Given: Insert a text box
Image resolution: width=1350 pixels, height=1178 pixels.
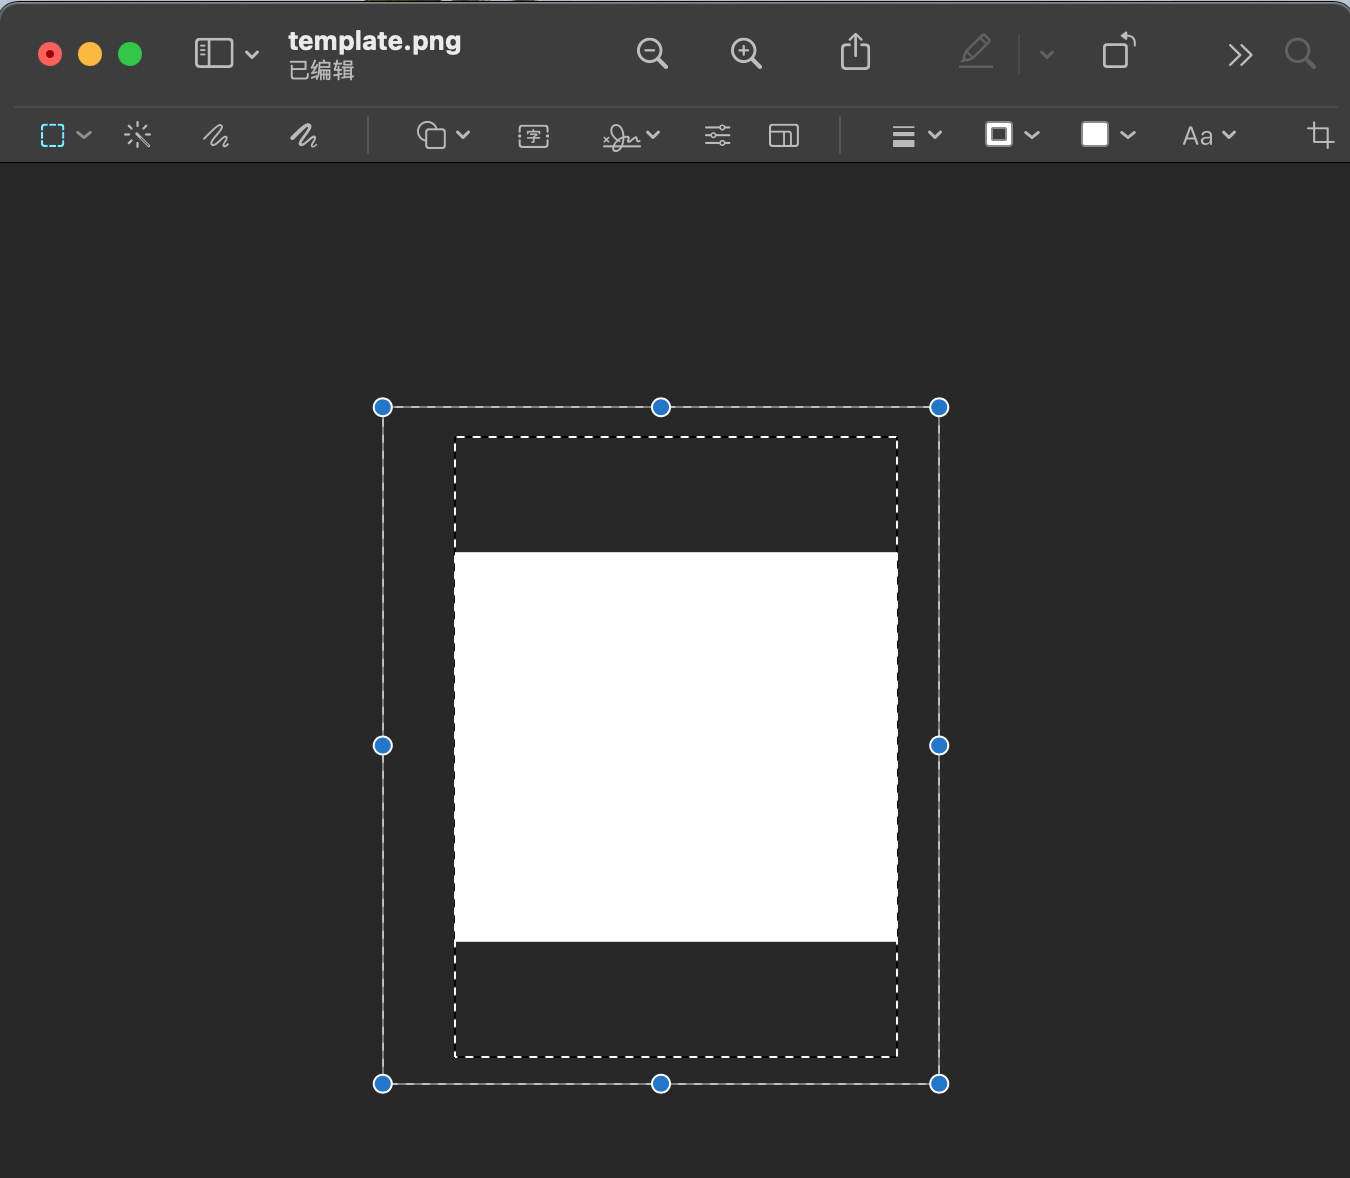Looking at the screenshot, I should coord(534,136).
